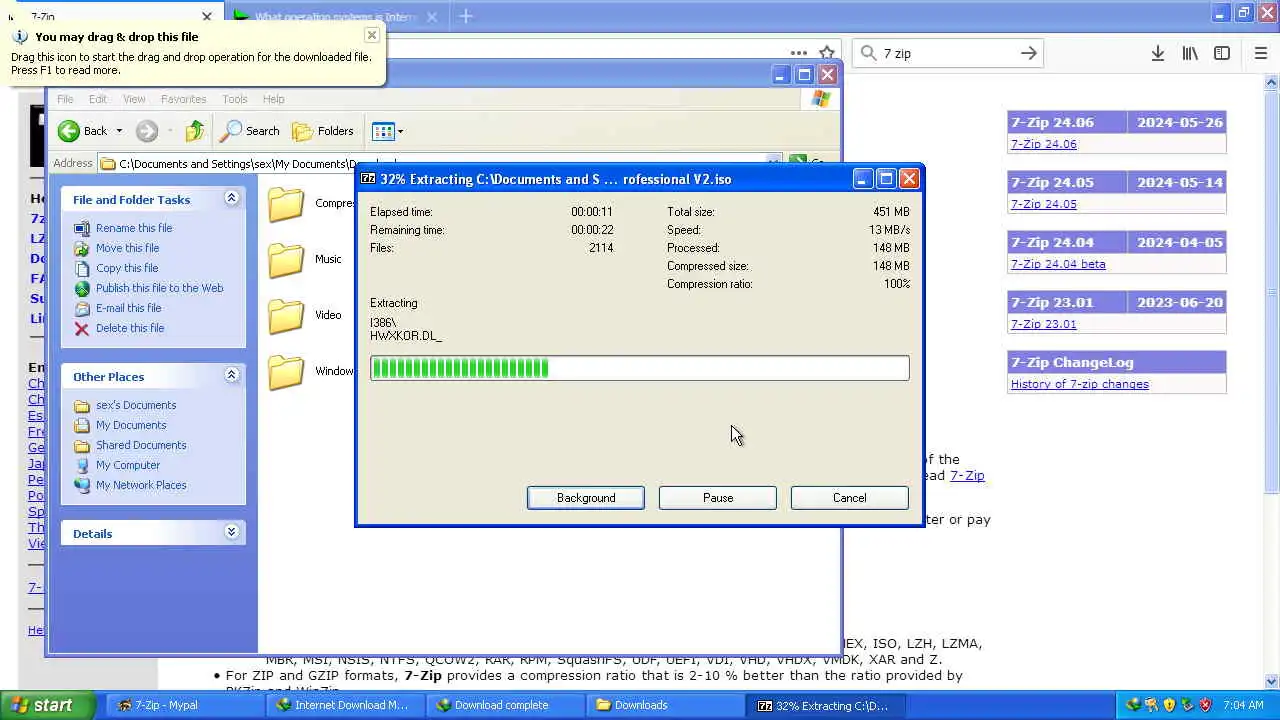The width and height of the screenshot is (1280, 720).
Task: Click the browser page scrollbar up arrow
Action: [1272, 83]
